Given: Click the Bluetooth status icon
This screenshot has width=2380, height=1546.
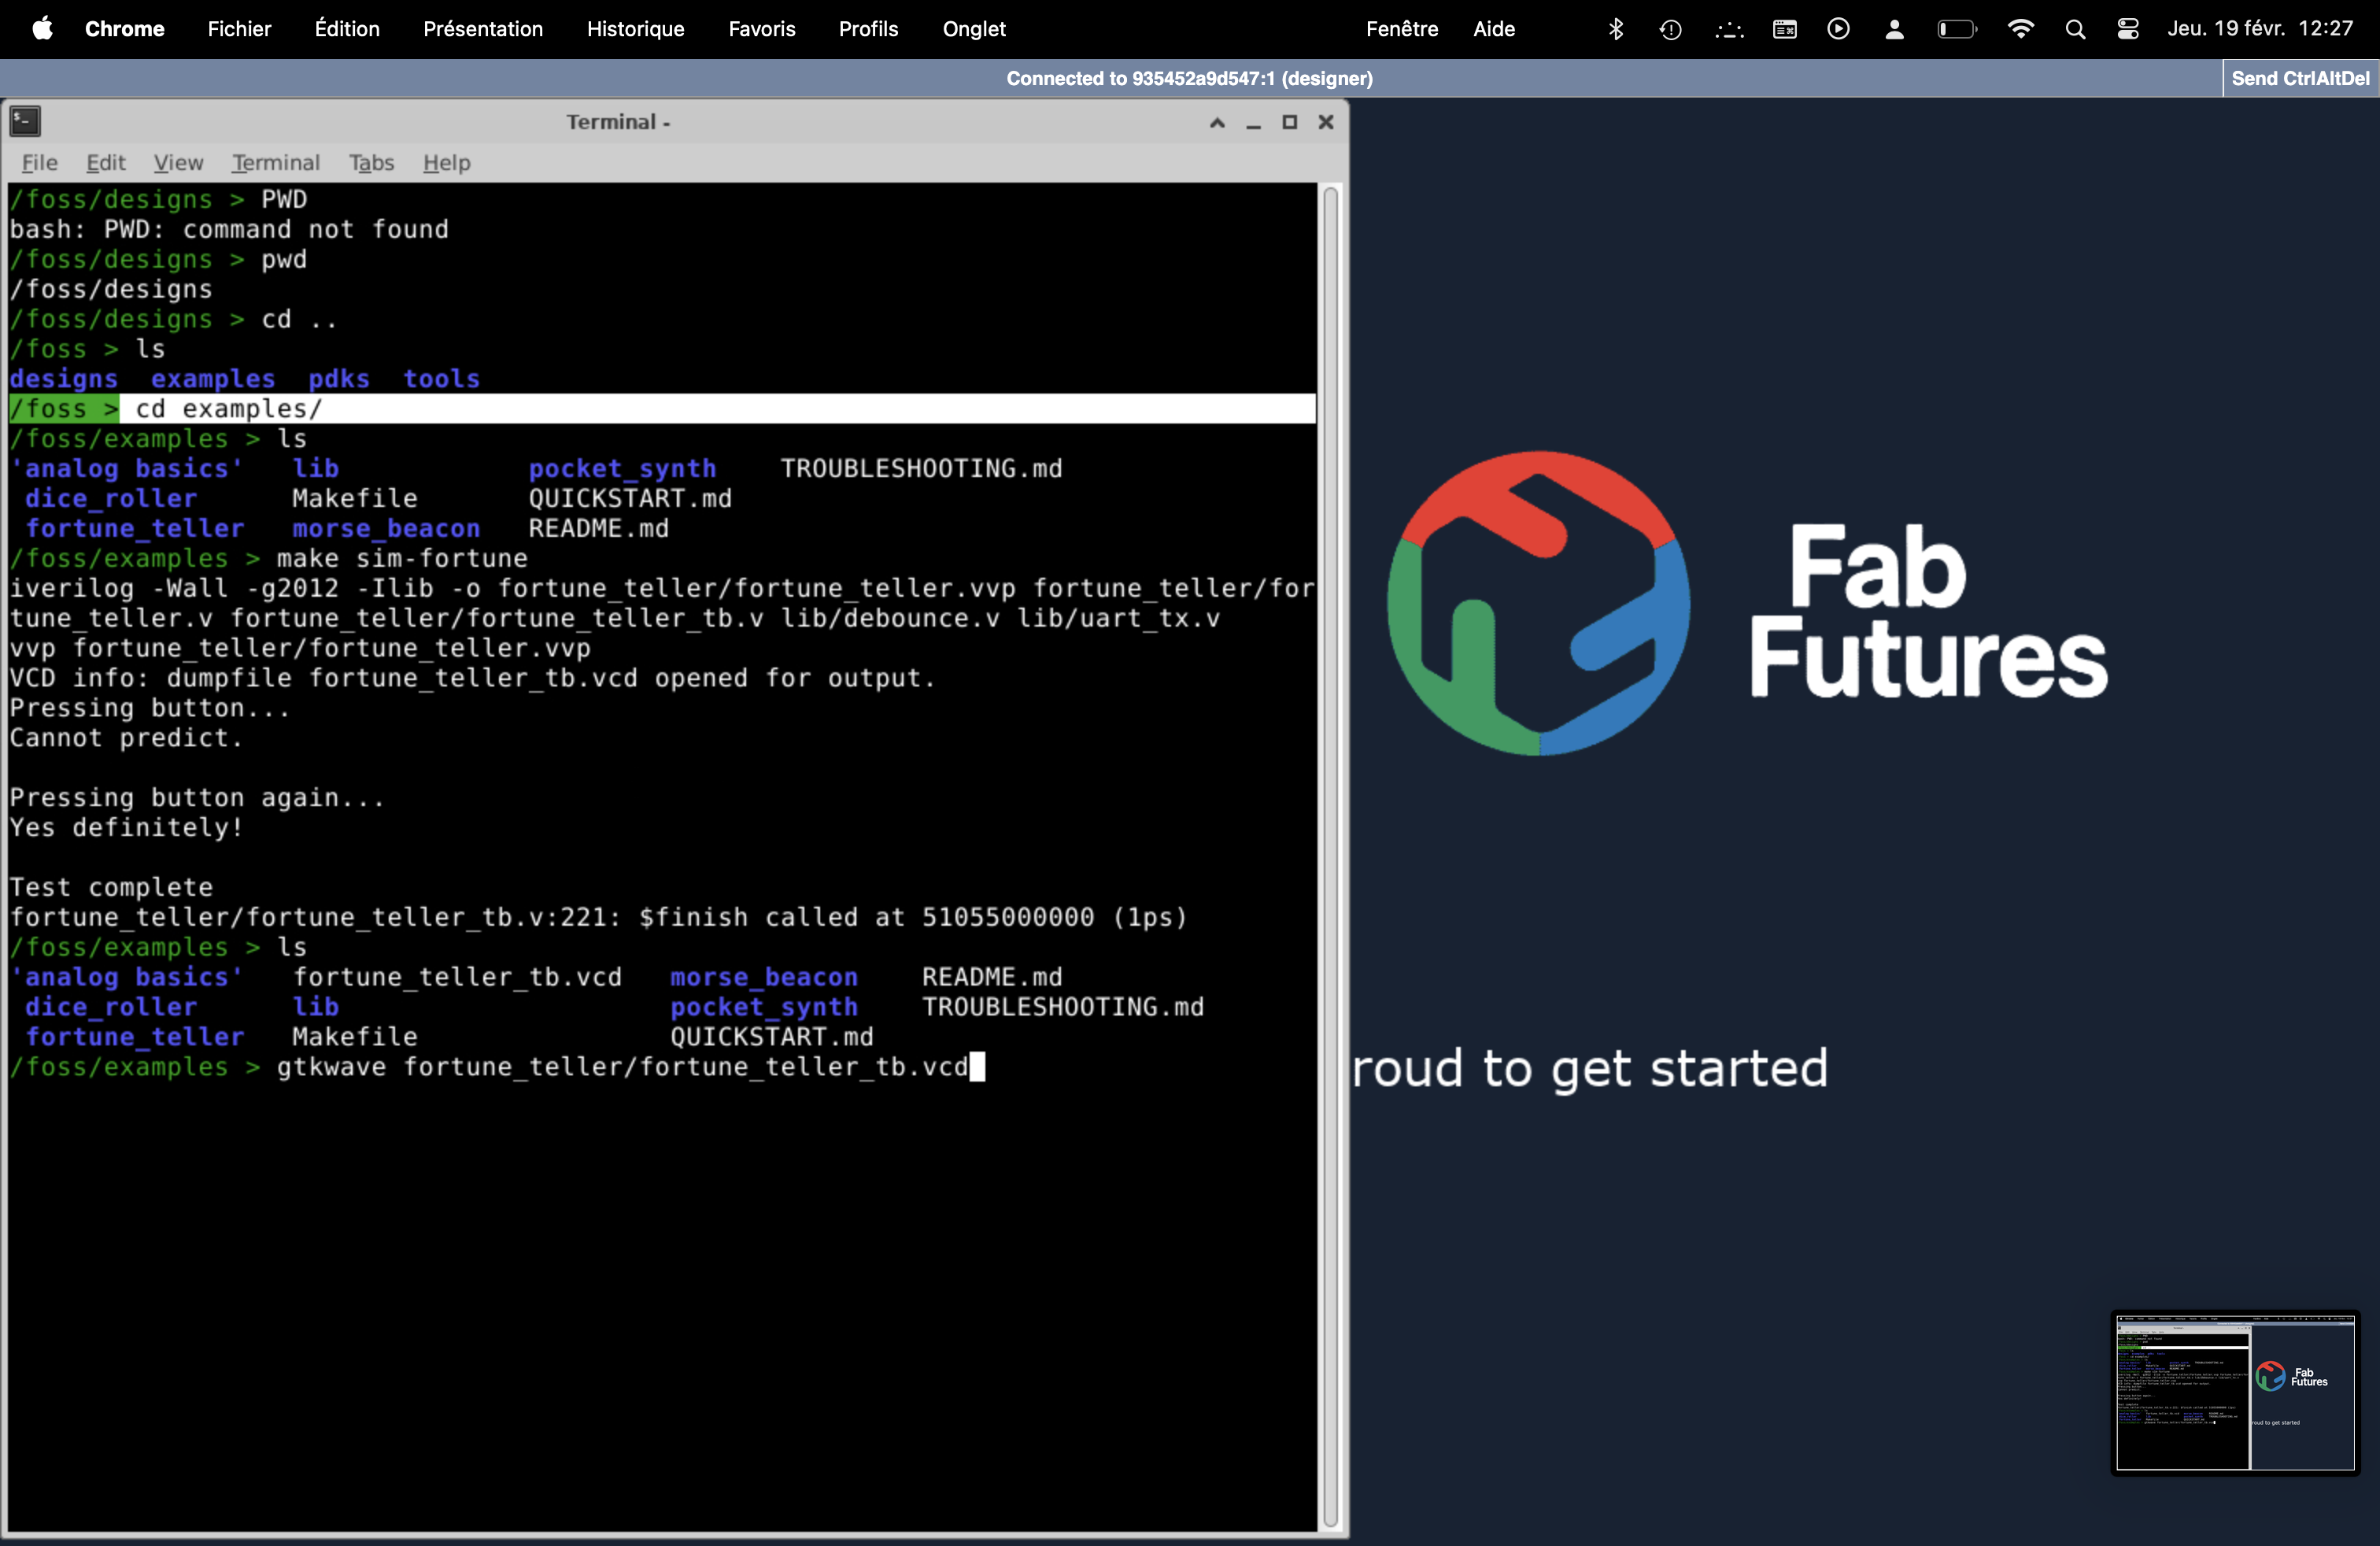Looking at the screenshot, I should [1615, 29].
